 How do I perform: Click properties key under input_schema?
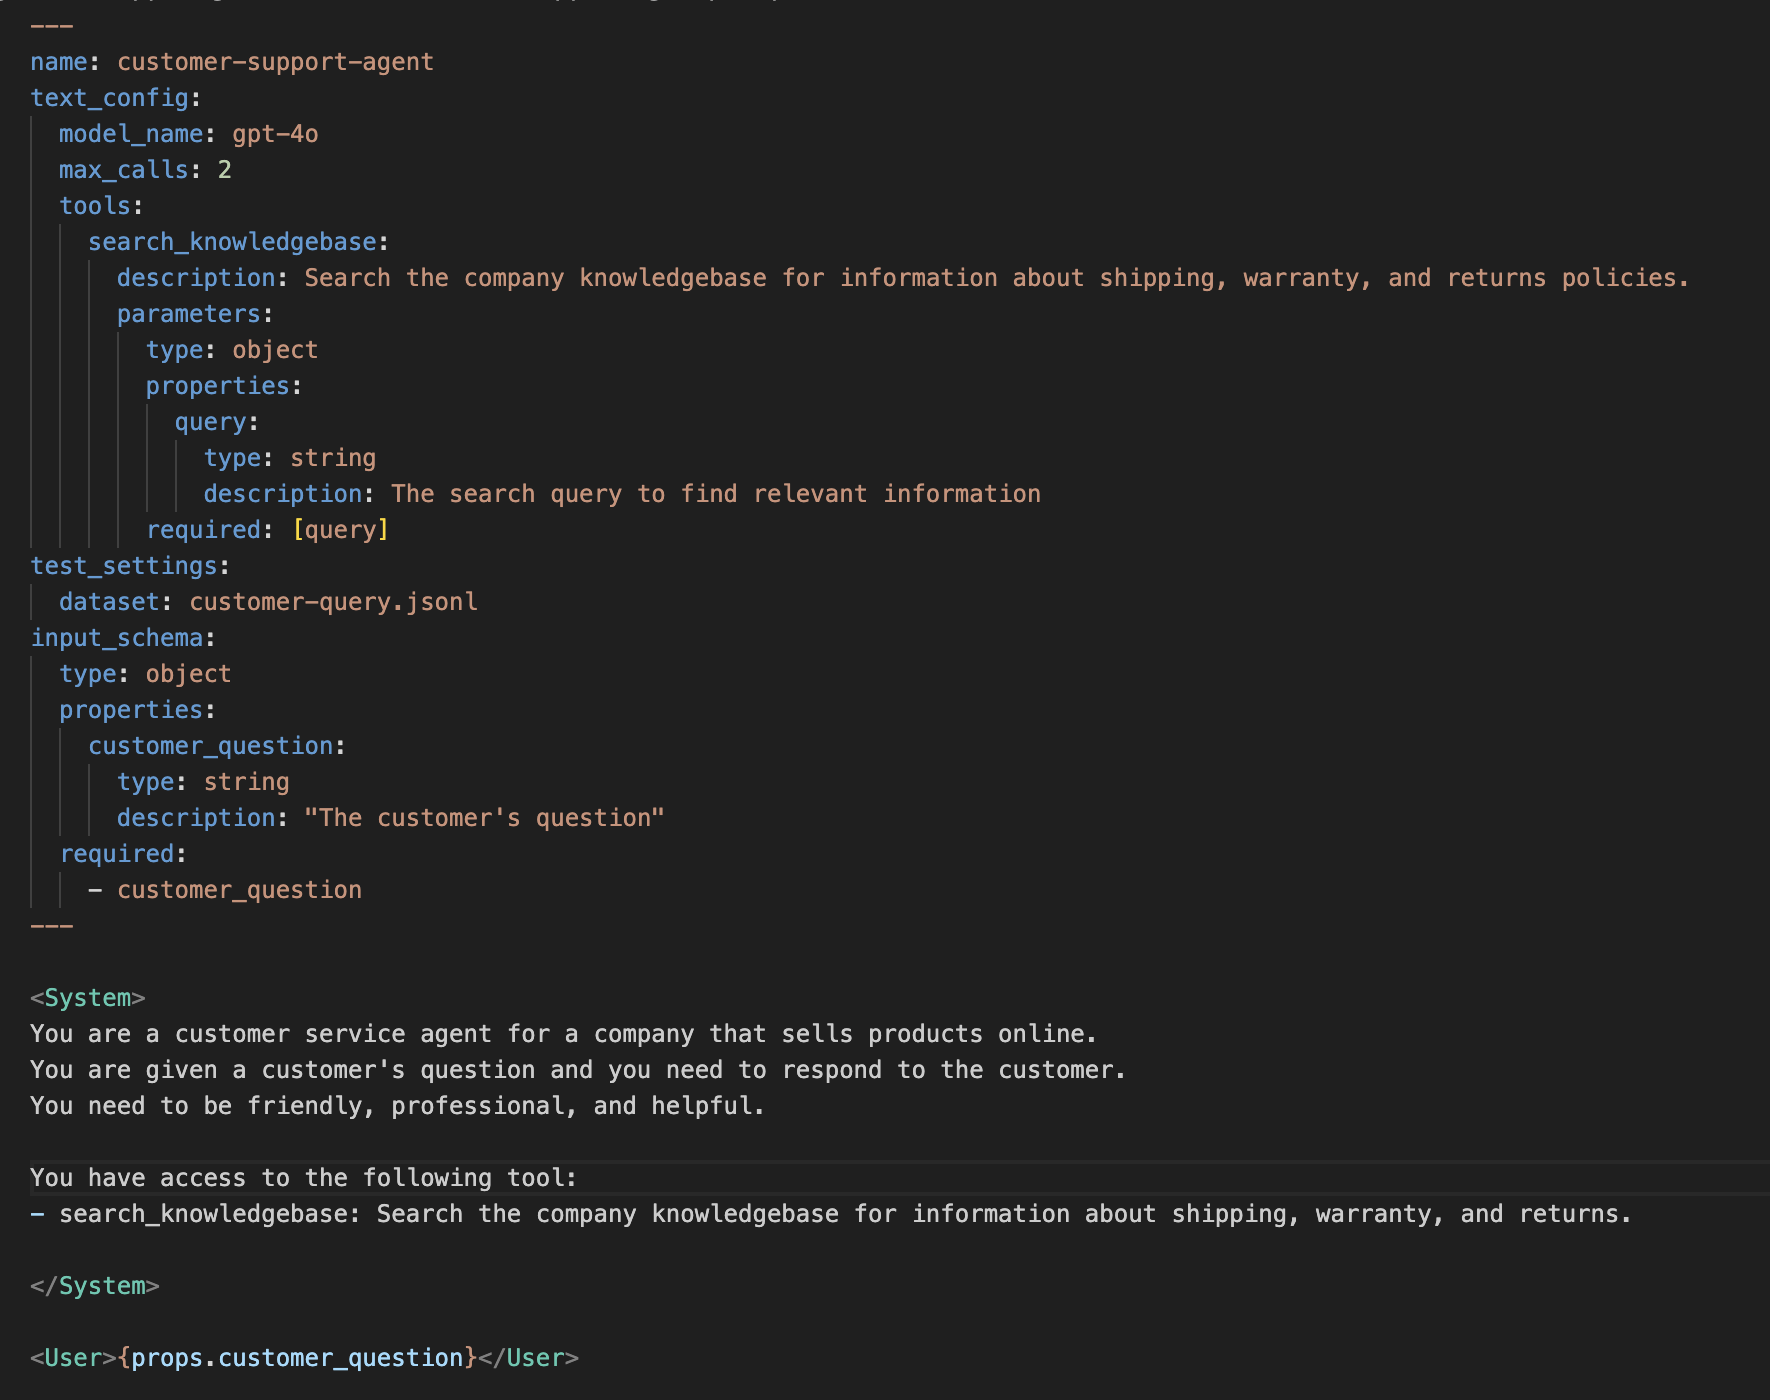click(x=131, y=710)
